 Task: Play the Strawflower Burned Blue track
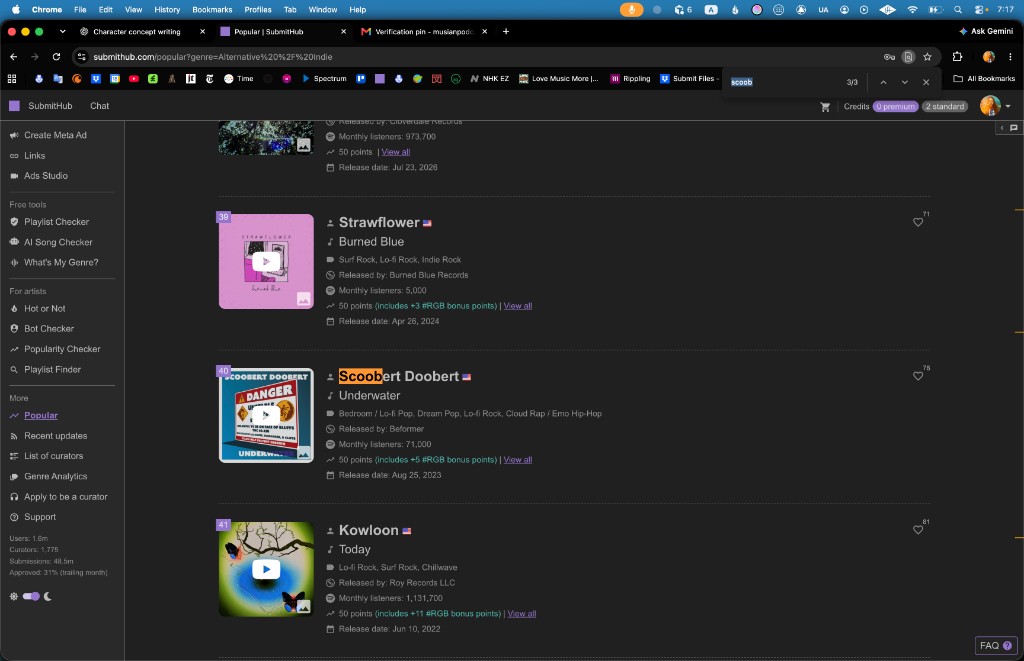(x=266, y=261)
